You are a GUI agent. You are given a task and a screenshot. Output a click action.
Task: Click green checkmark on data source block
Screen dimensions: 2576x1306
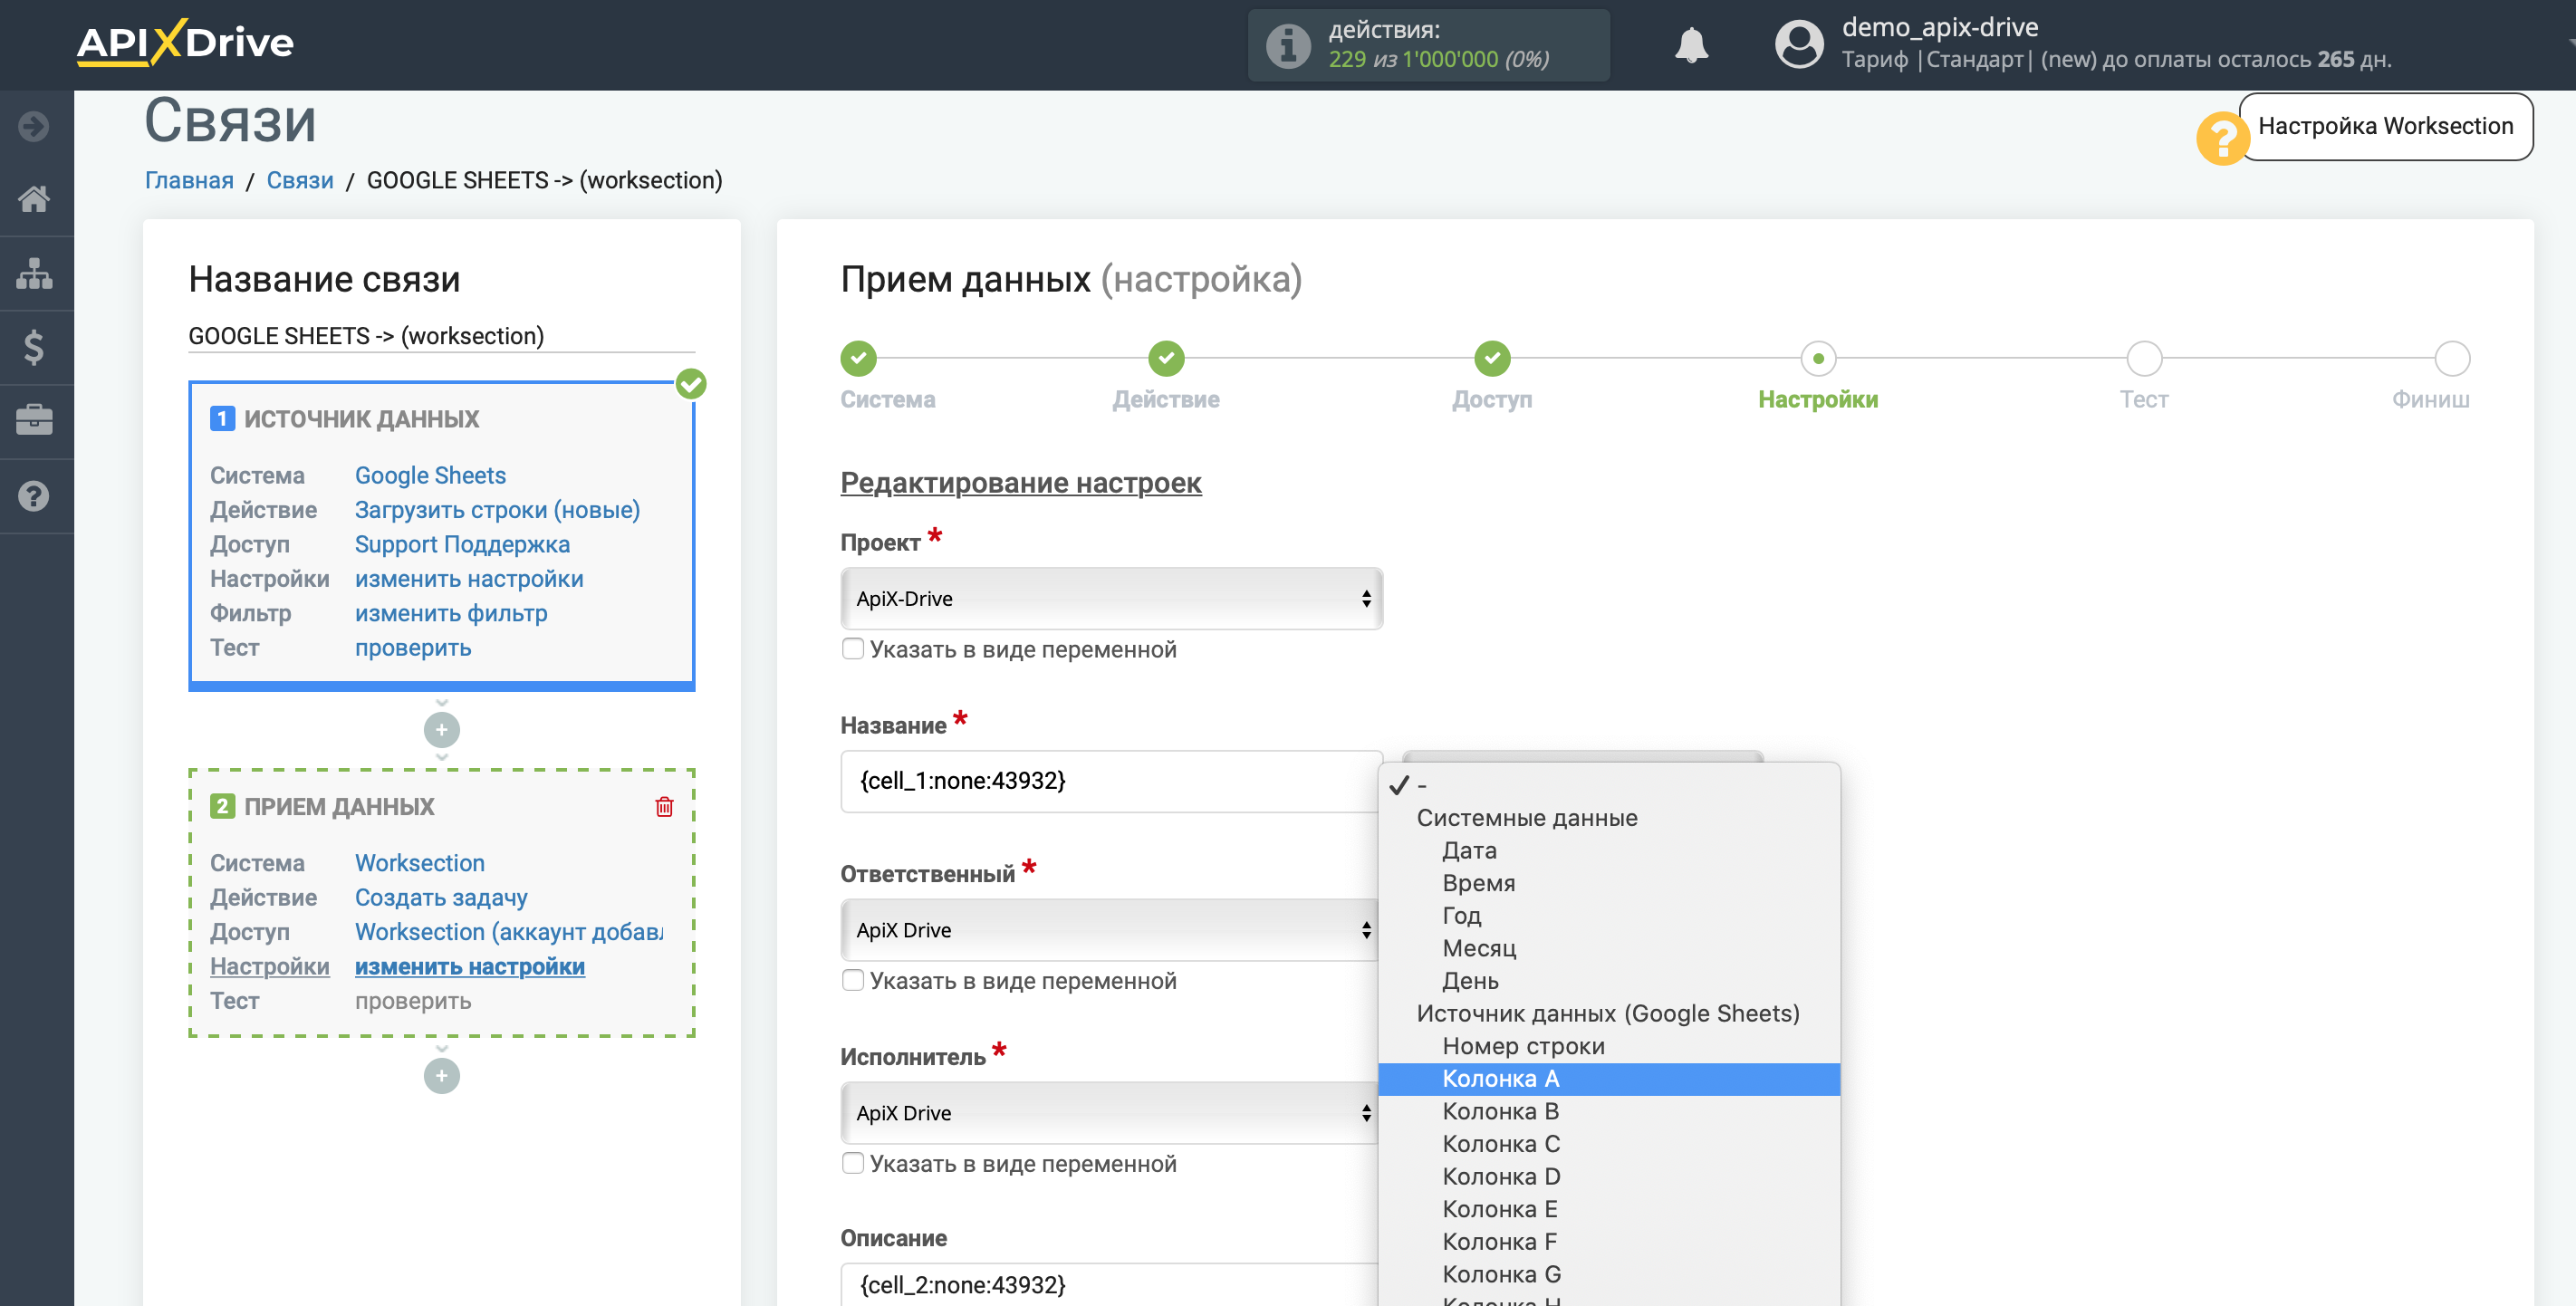click(690, 384)
